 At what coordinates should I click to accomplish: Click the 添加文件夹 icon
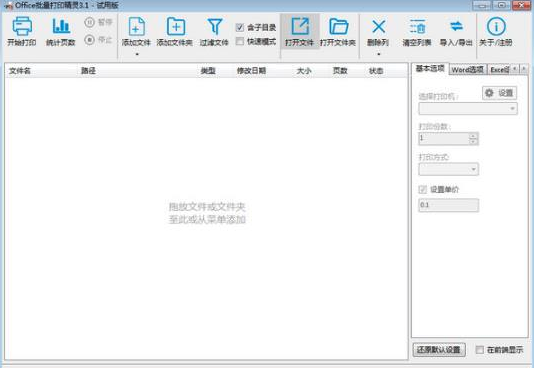coord(176,26)
